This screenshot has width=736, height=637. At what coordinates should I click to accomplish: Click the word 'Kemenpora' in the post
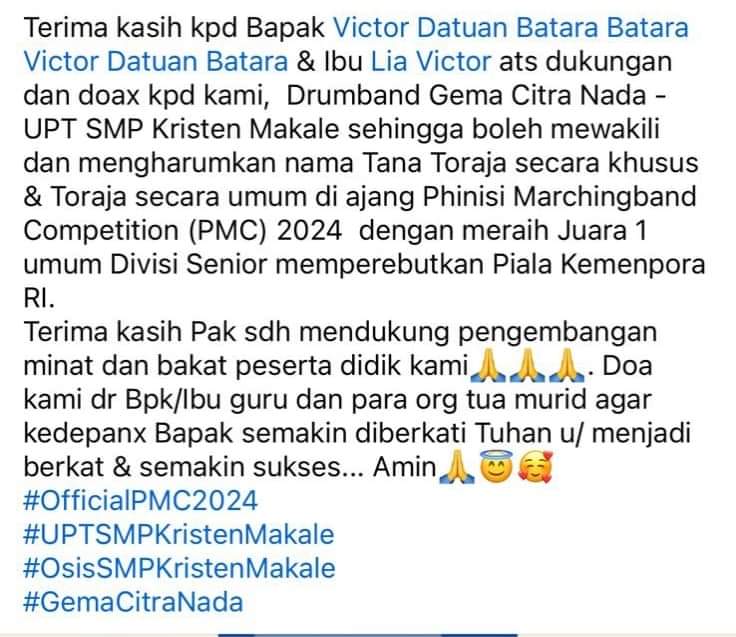click(633, 264)
